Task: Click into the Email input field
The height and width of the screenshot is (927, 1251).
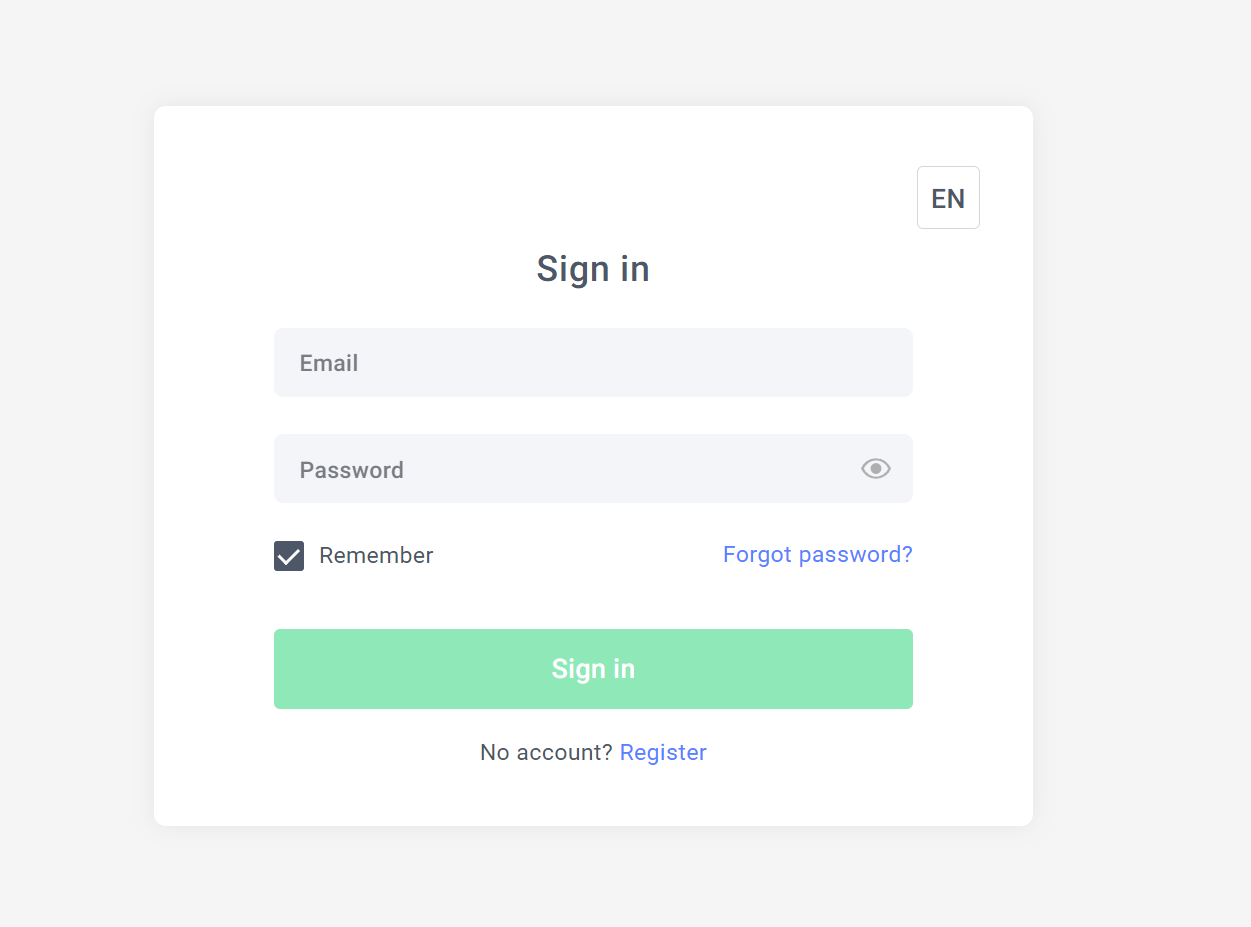Action: tap(593, 363)
